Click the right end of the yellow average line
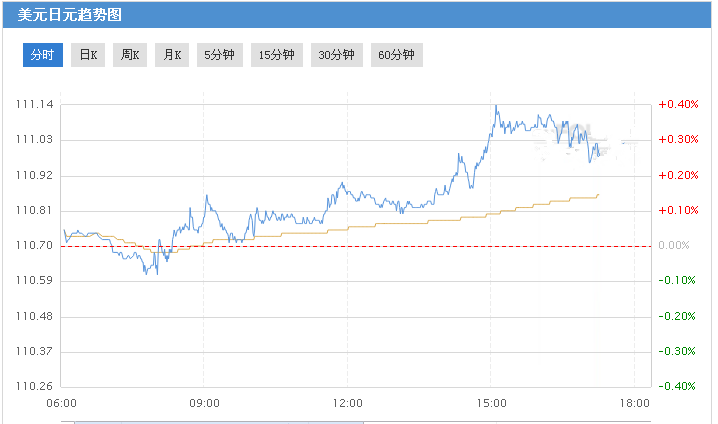 598,195
